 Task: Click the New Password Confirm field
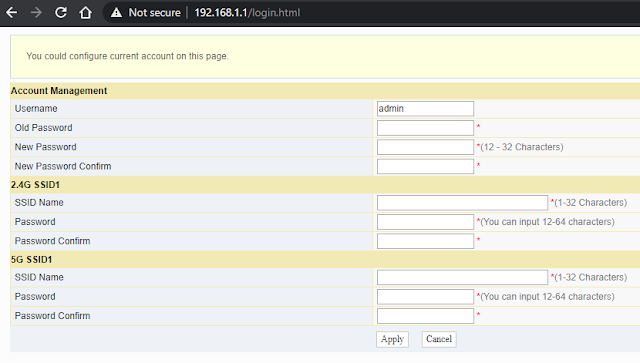coord(425,166)
